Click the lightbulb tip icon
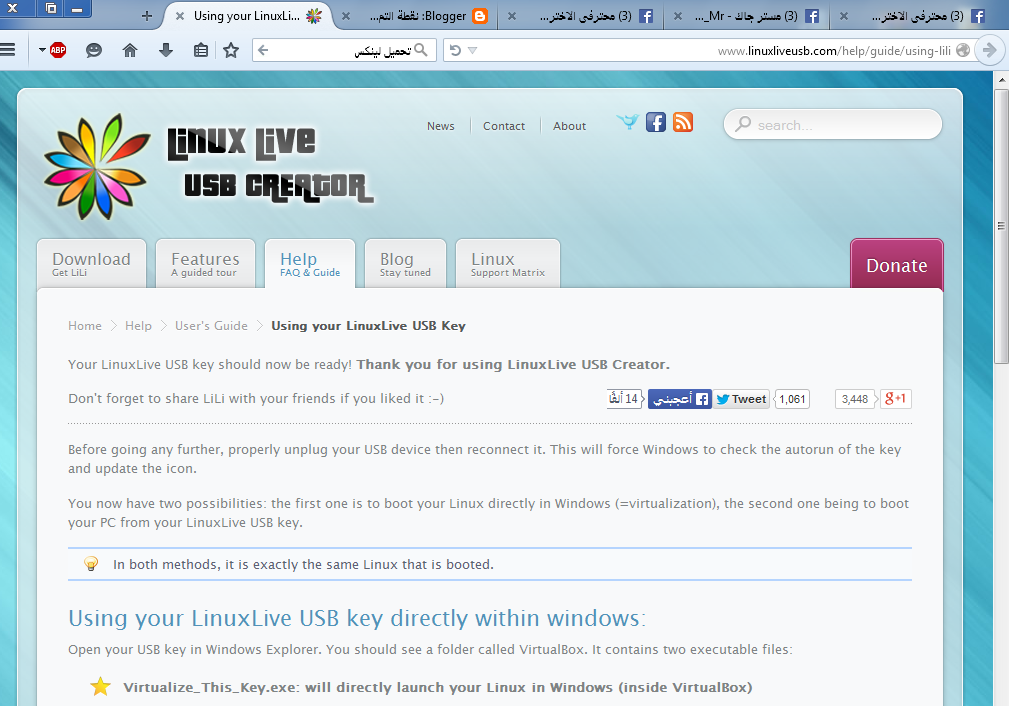The image size is (1009, 706). (x=91, y=564)
